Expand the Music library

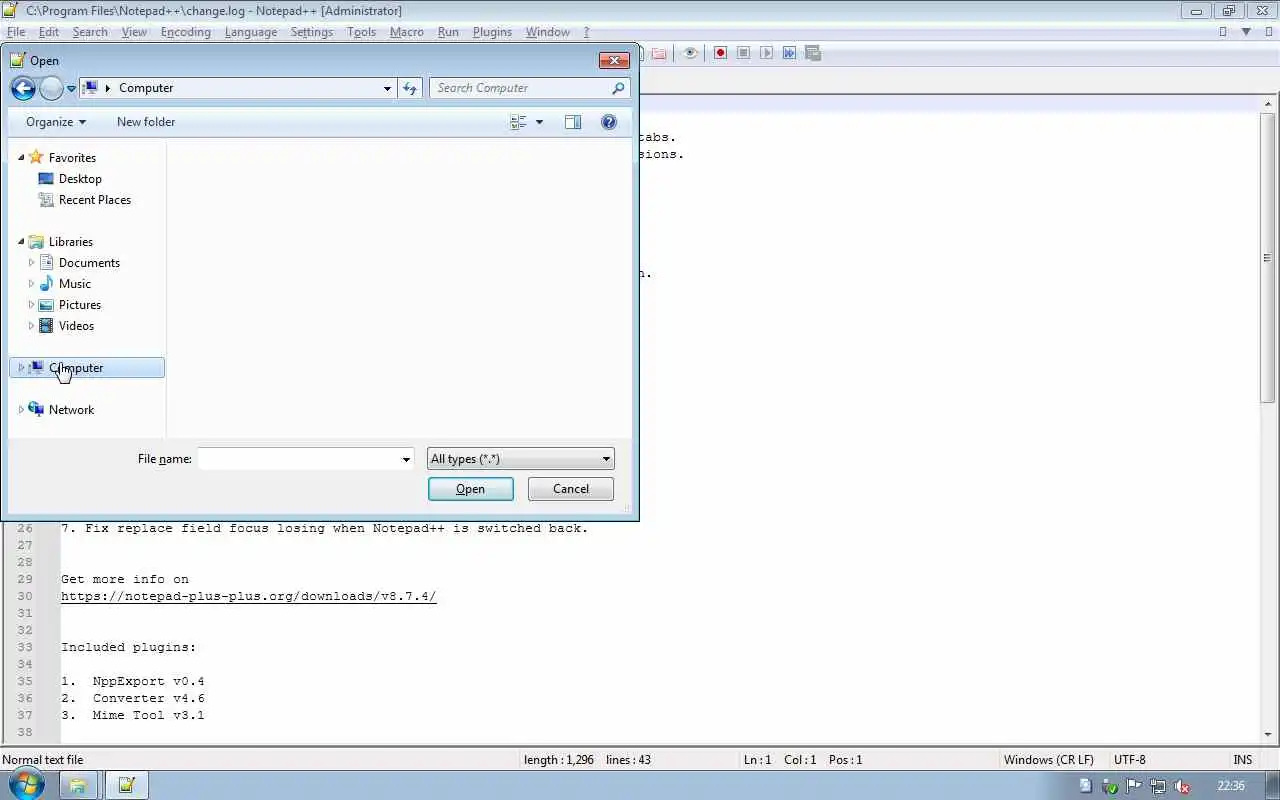tap(31, 284)
